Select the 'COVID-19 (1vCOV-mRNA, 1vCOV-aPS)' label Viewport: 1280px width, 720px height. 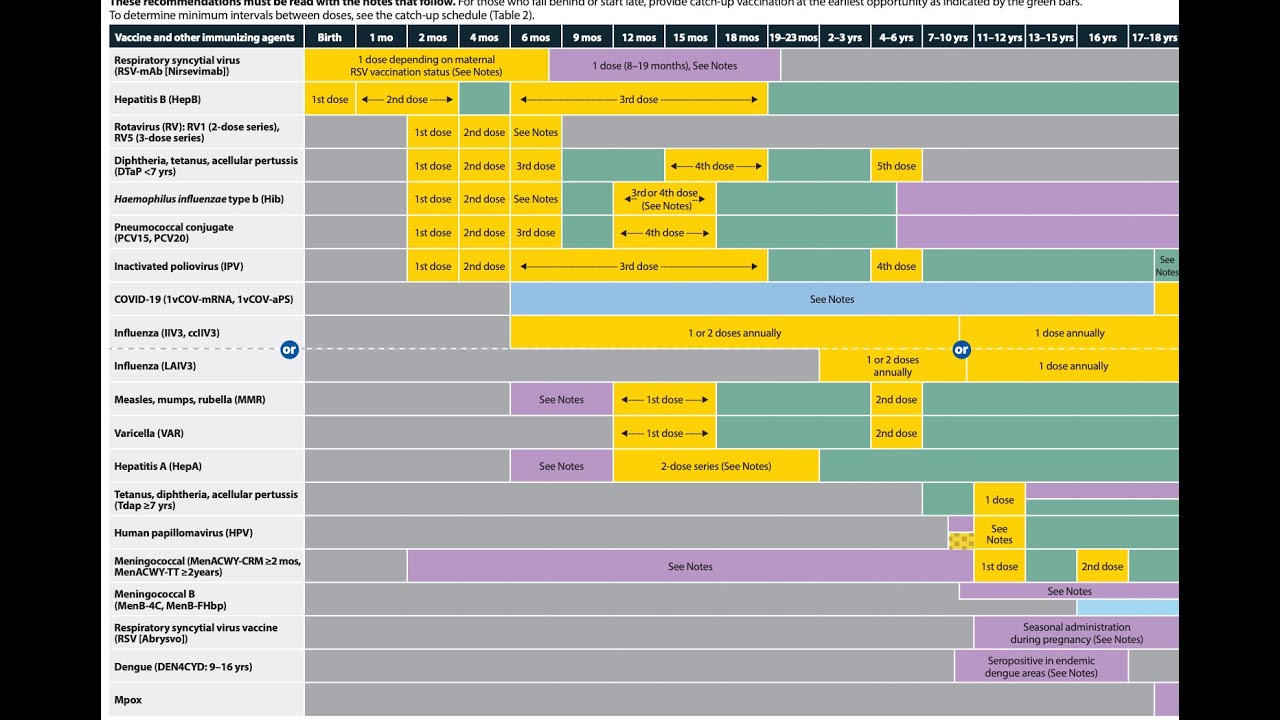click(x=205, y=299)
